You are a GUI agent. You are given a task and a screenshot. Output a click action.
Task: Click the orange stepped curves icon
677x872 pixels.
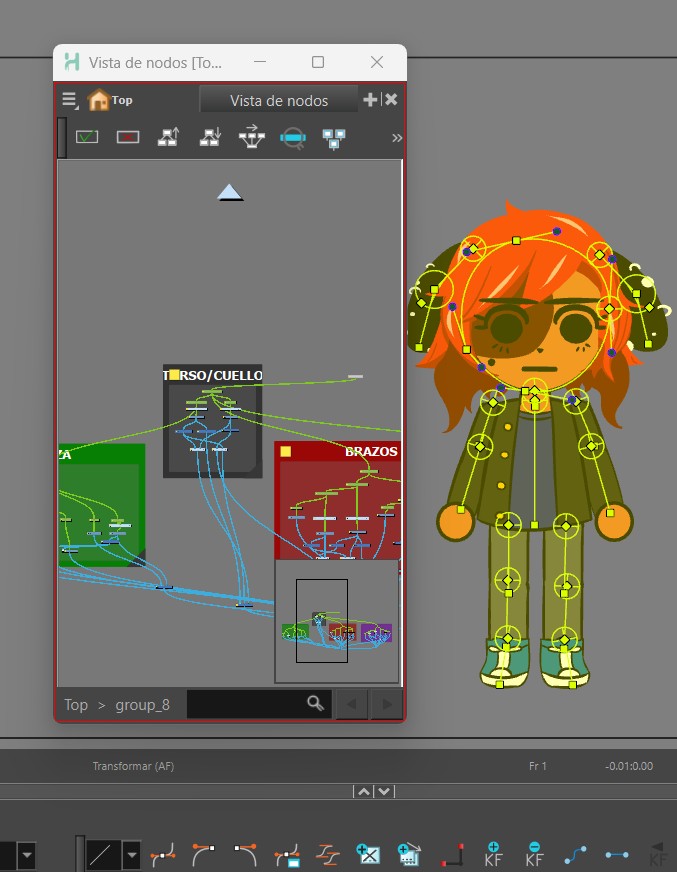pos(328,855)
